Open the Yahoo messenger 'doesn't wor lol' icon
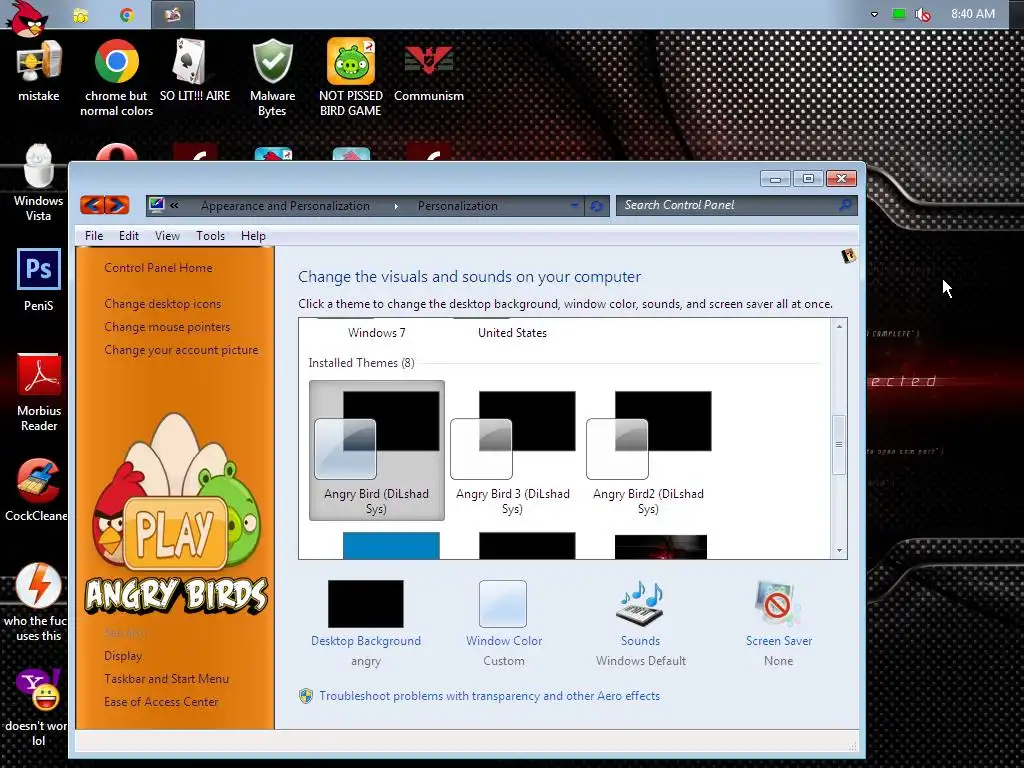This screenshot has width=1024, height=768. [37, 707]
